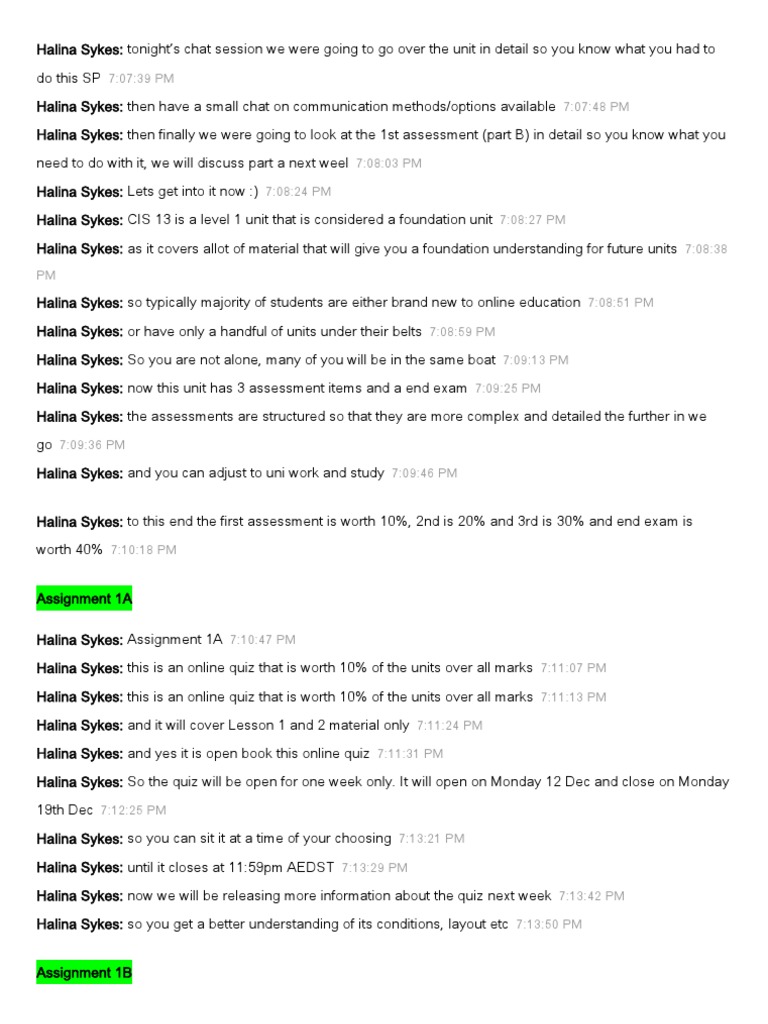The image size is (768, 1024).
Task: Click the 7:10:18 PM timestamp
Action: point(143,550)
